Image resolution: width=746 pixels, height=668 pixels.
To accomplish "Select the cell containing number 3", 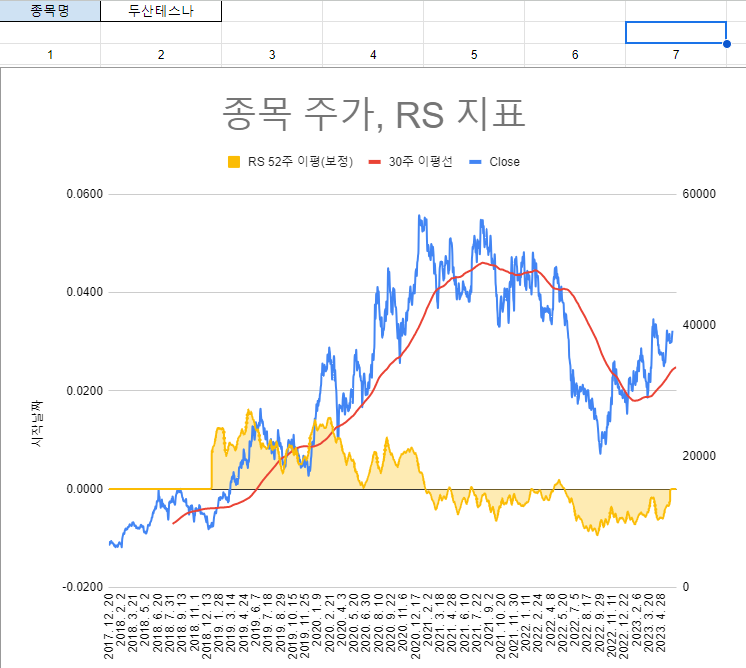I will click(x=272, y=55).
